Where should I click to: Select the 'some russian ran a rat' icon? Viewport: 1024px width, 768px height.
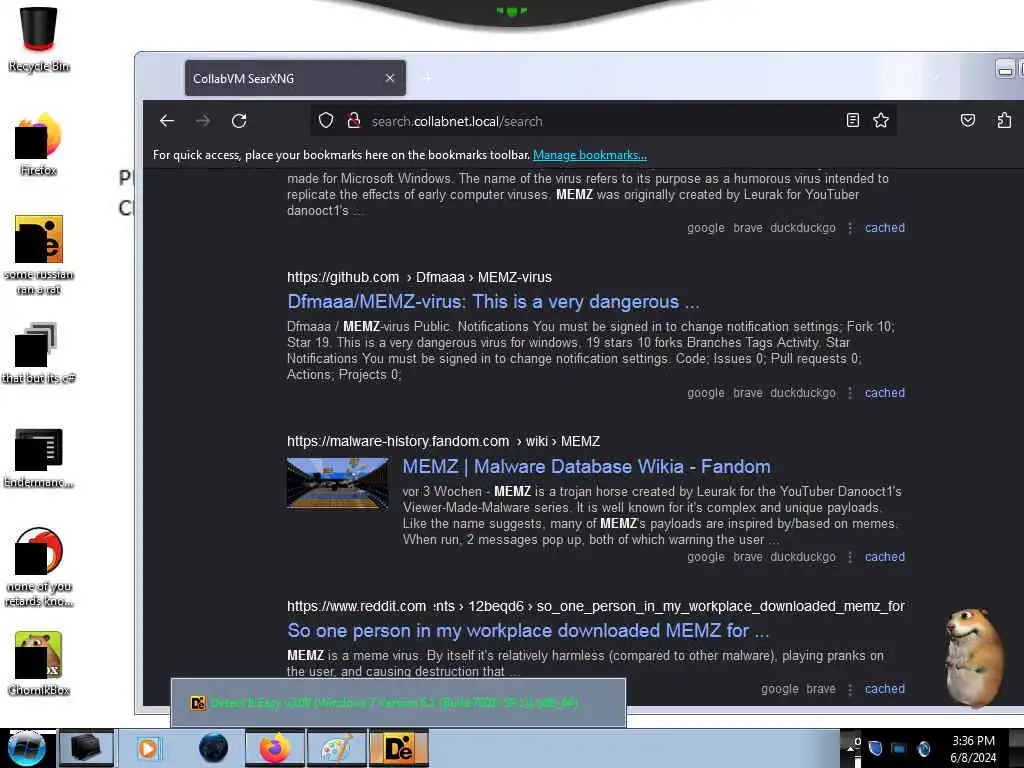39,255
